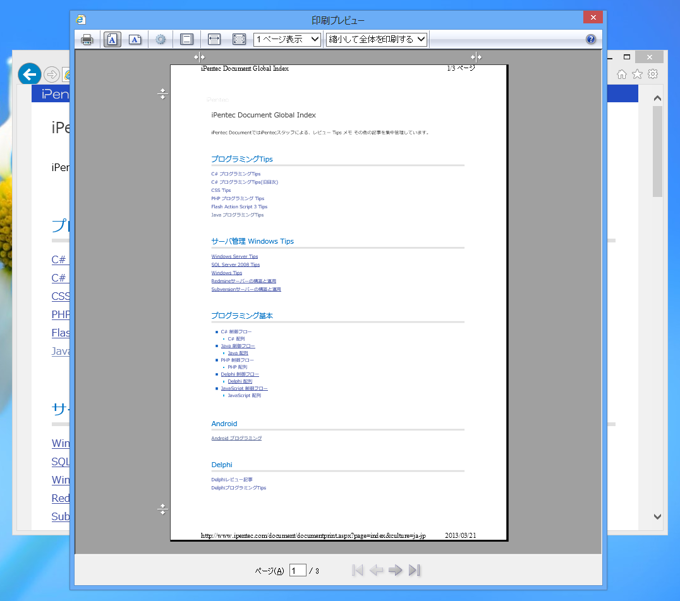Click the CSS Tips entry in the preview
Viewport: 680px width, 601px height.
[221, 190]
